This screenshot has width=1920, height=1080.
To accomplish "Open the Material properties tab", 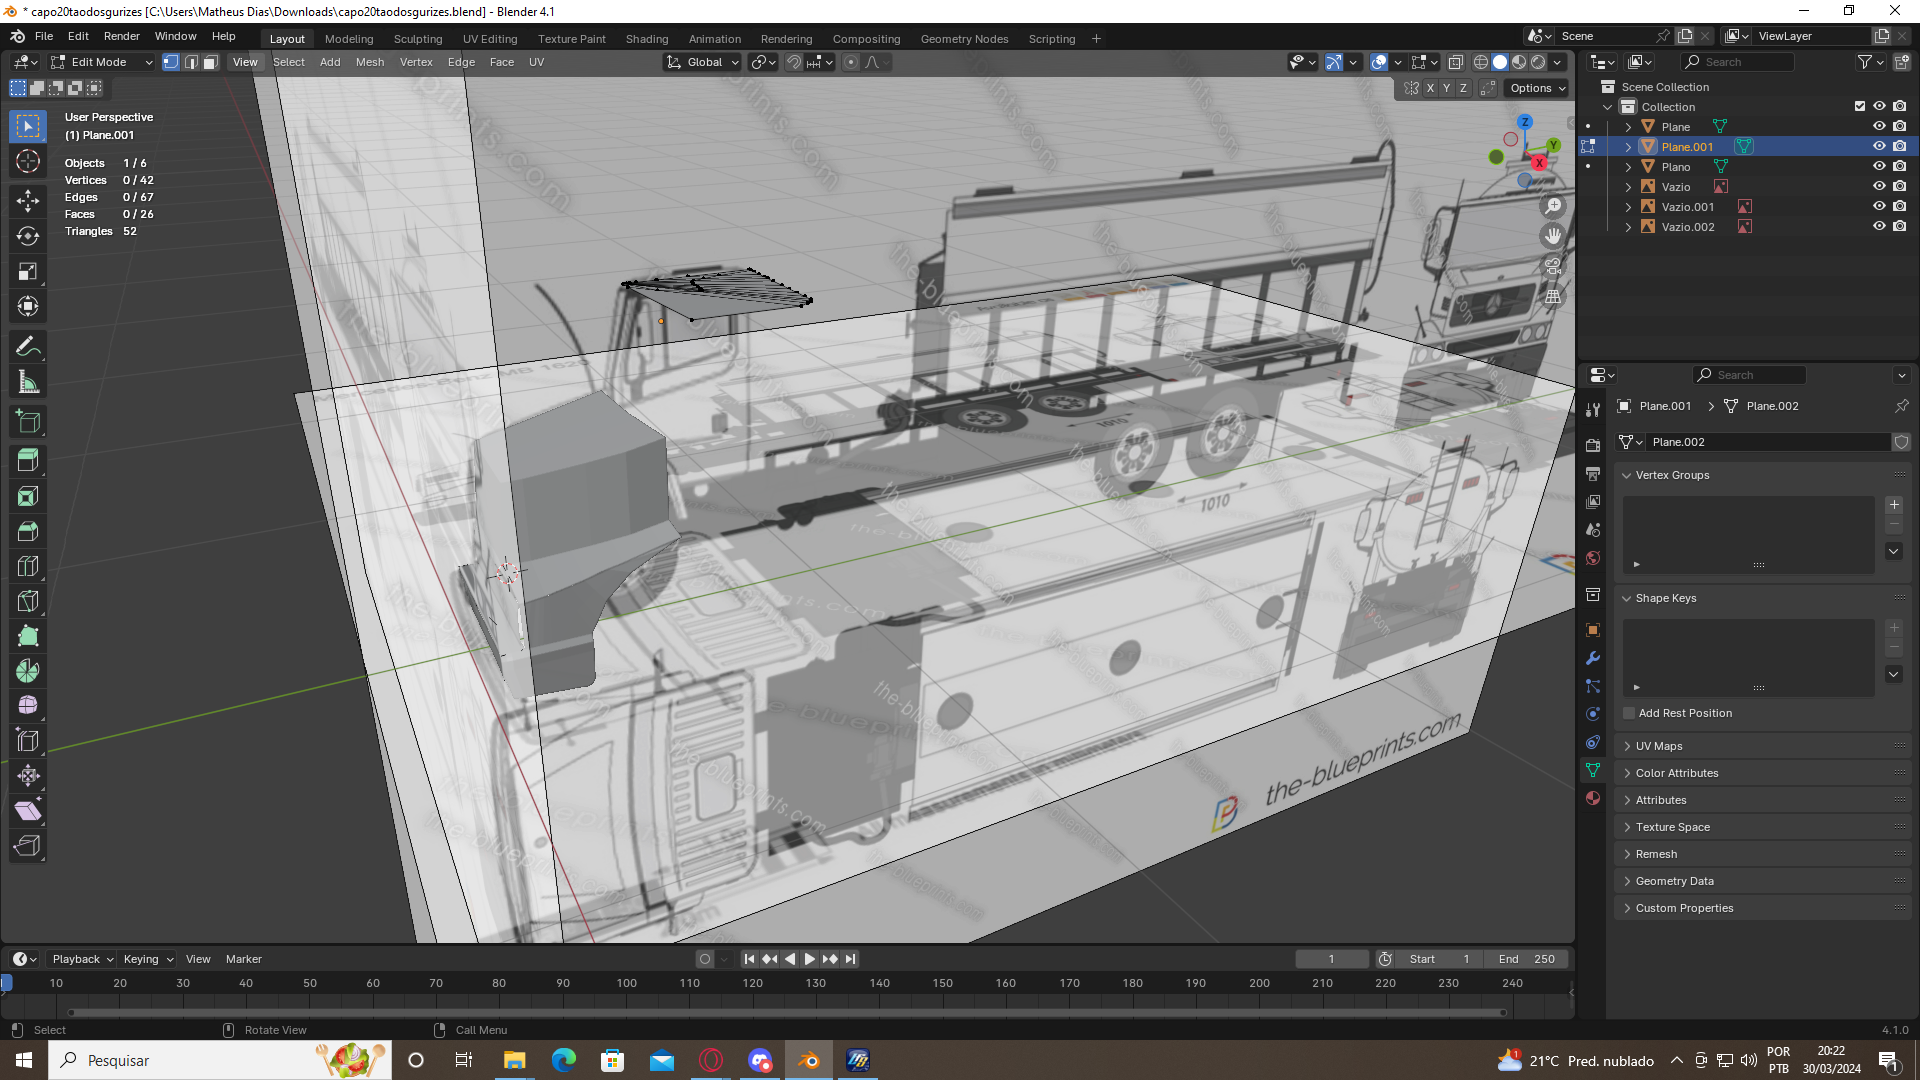I will (x=1593, y=798).
